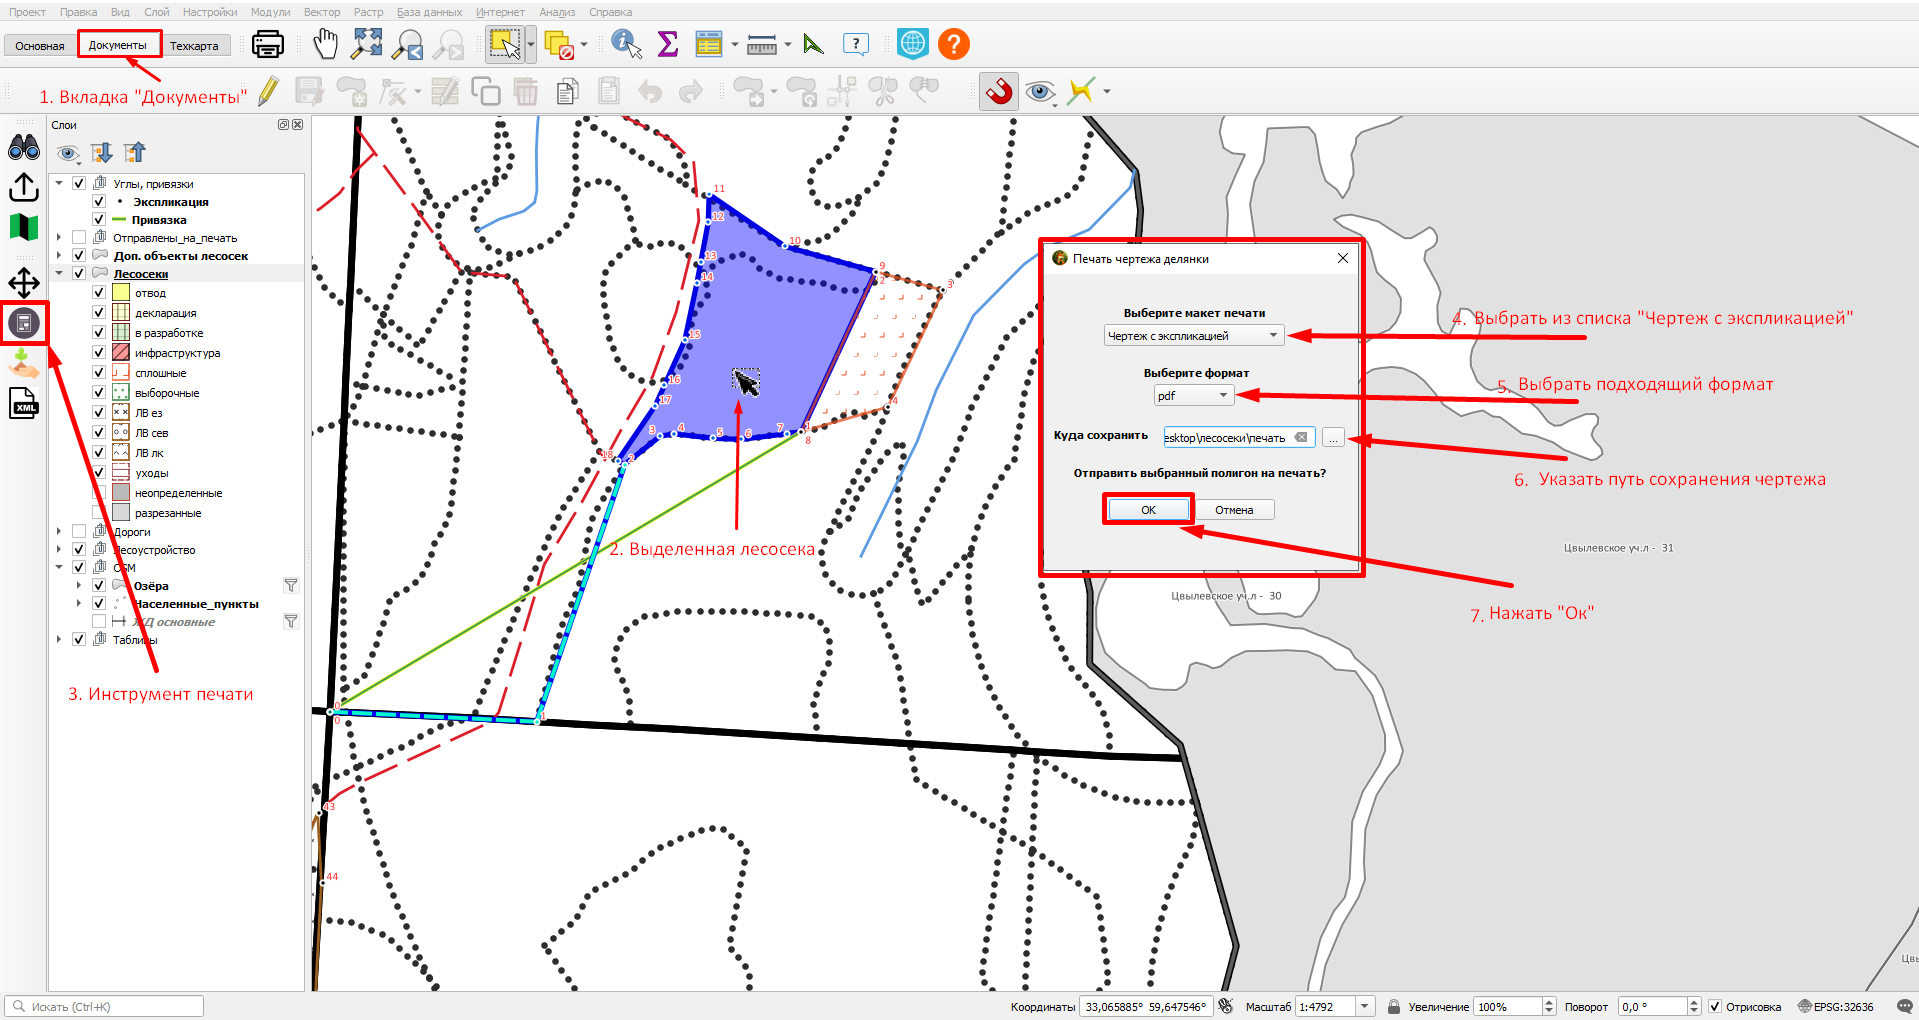Click the download hand icon in sidebar

(24, 364)
